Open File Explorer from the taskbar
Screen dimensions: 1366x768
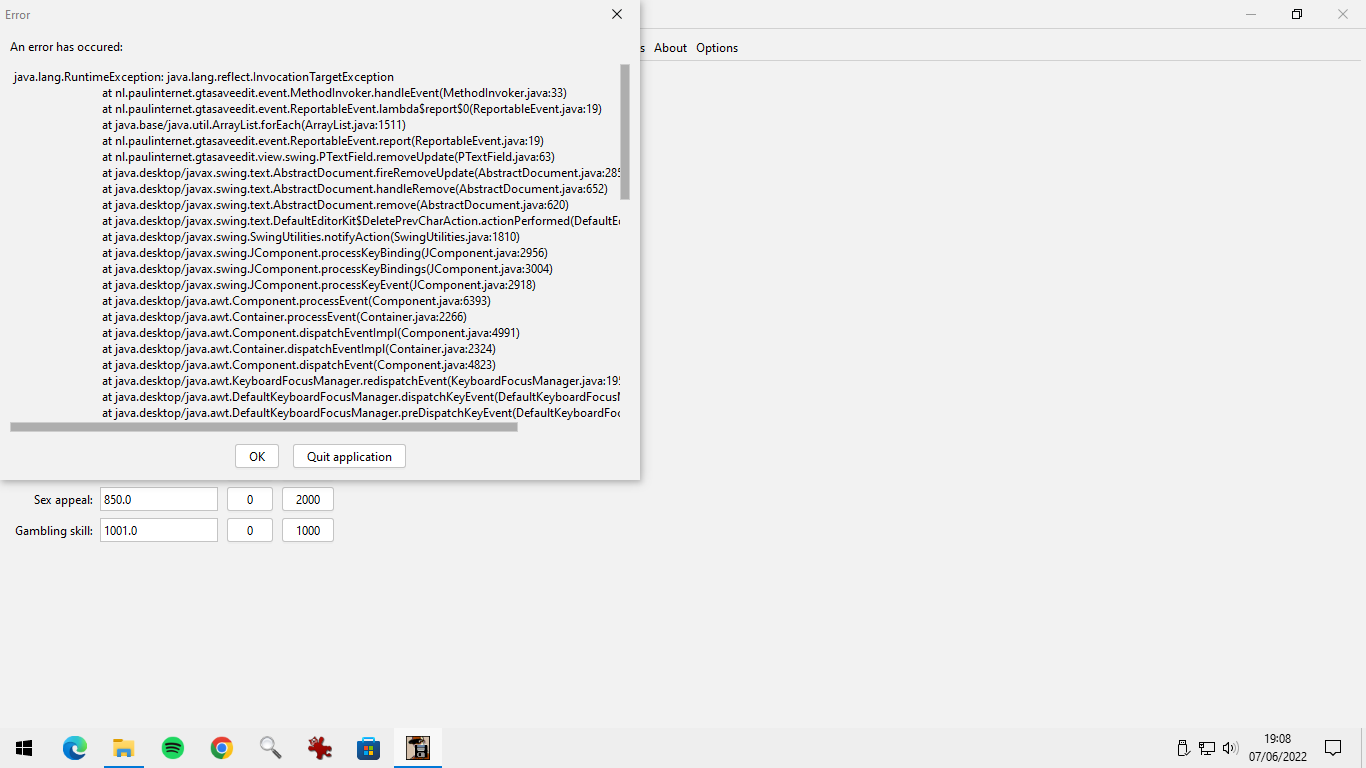123,747
